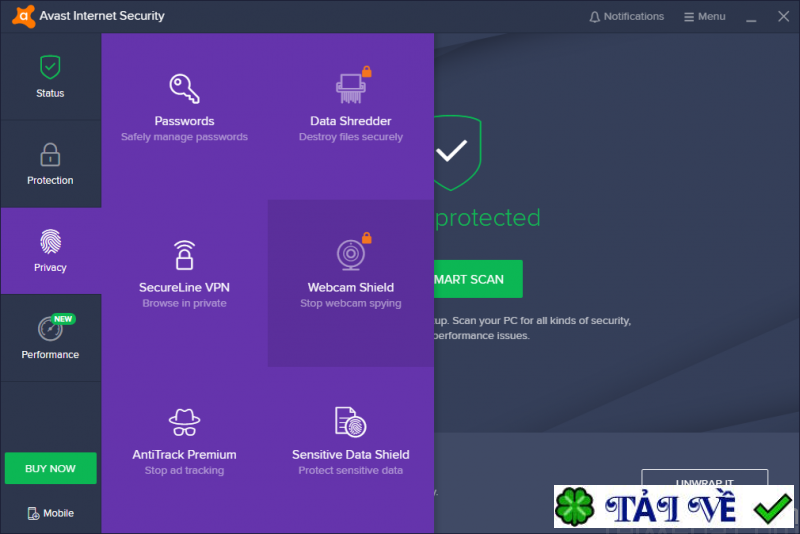
Task: Click the hamburger Menu icon
Action: point(689,17)
